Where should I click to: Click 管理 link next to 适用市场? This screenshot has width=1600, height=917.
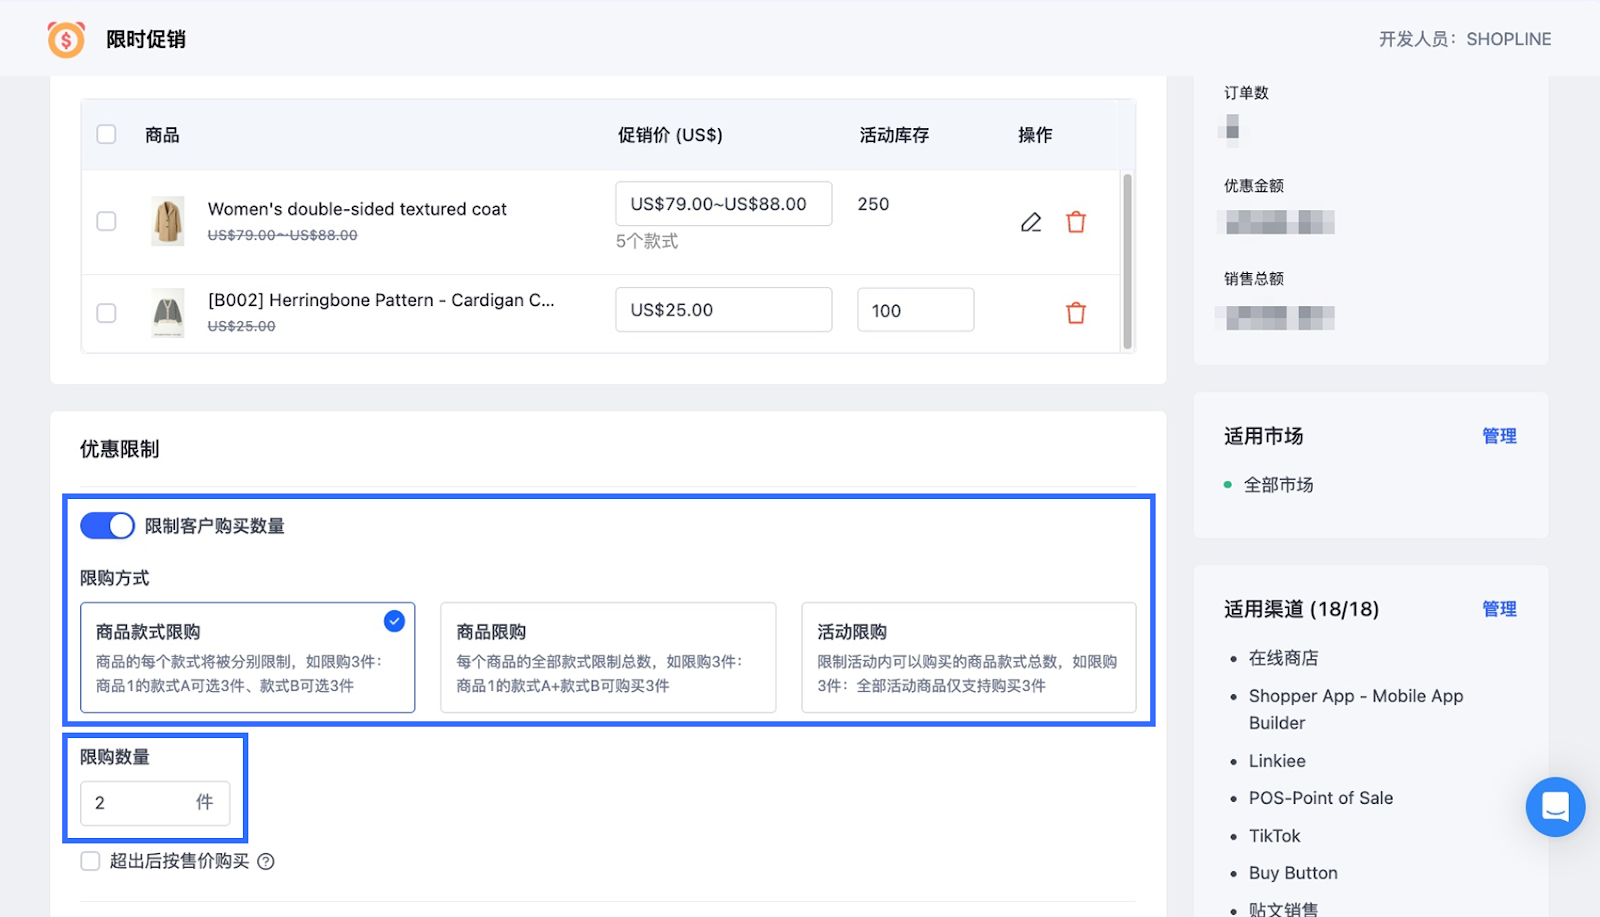(1498, 436)
